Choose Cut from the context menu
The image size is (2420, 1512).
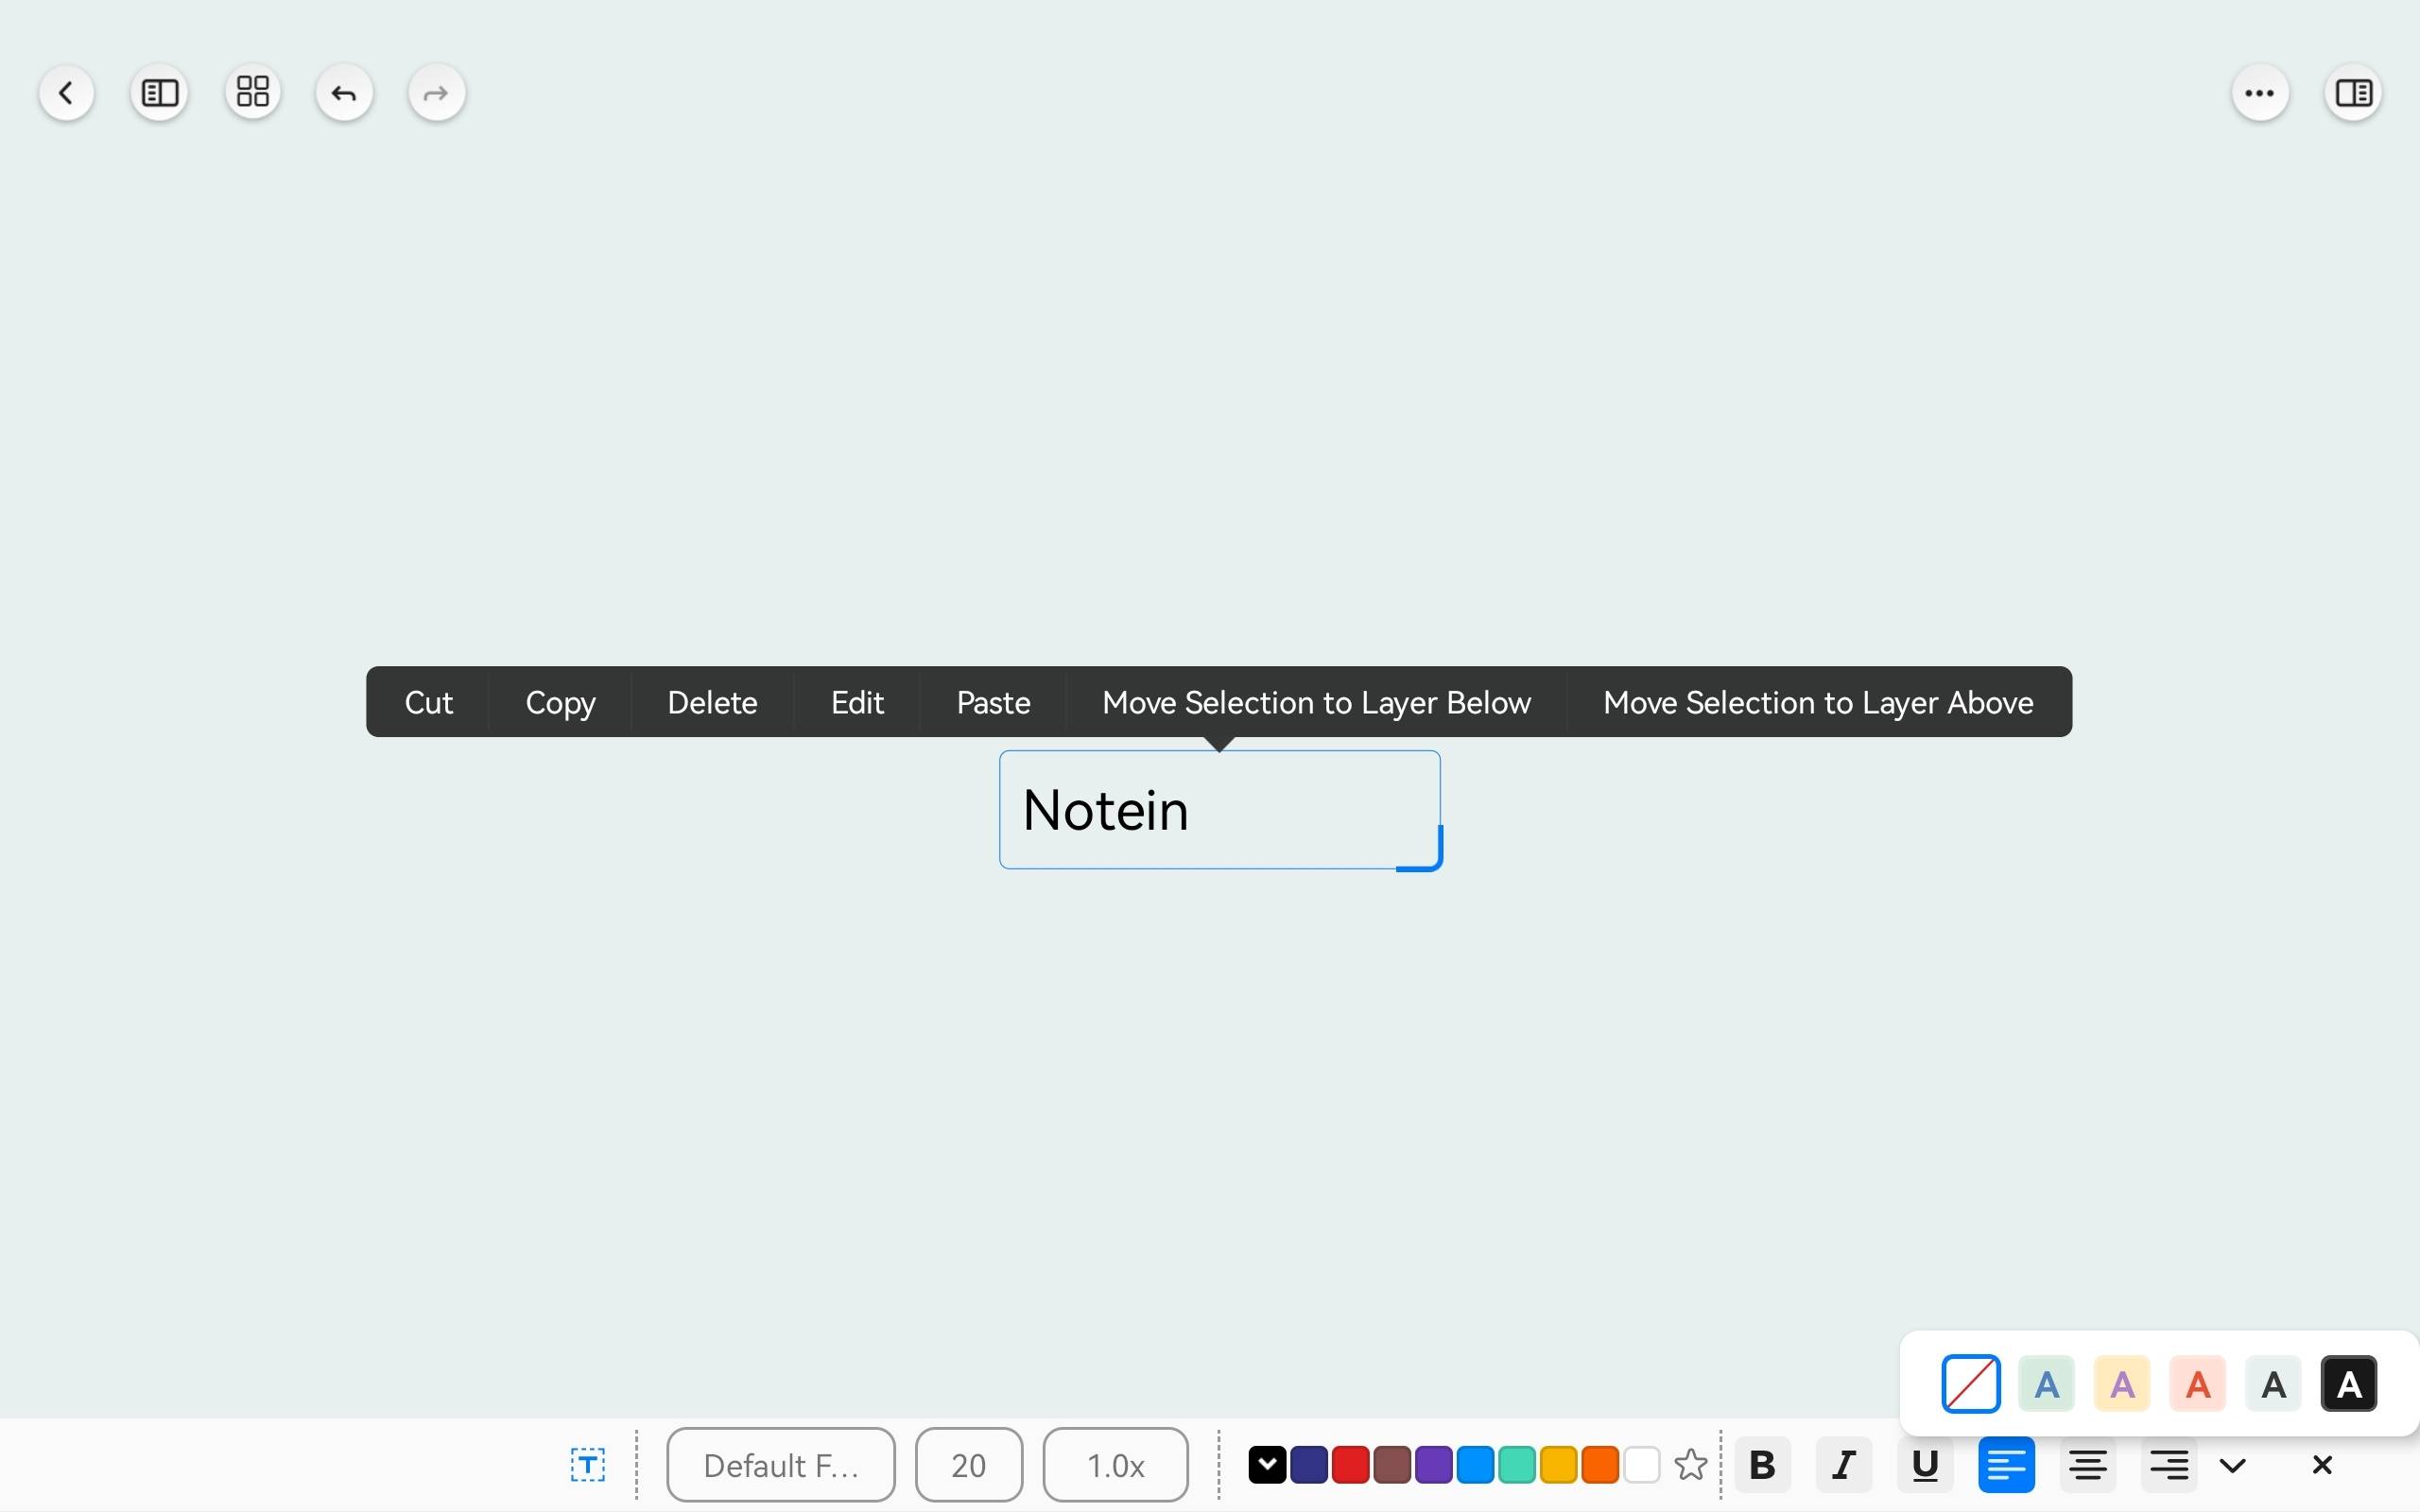point(428,702)
